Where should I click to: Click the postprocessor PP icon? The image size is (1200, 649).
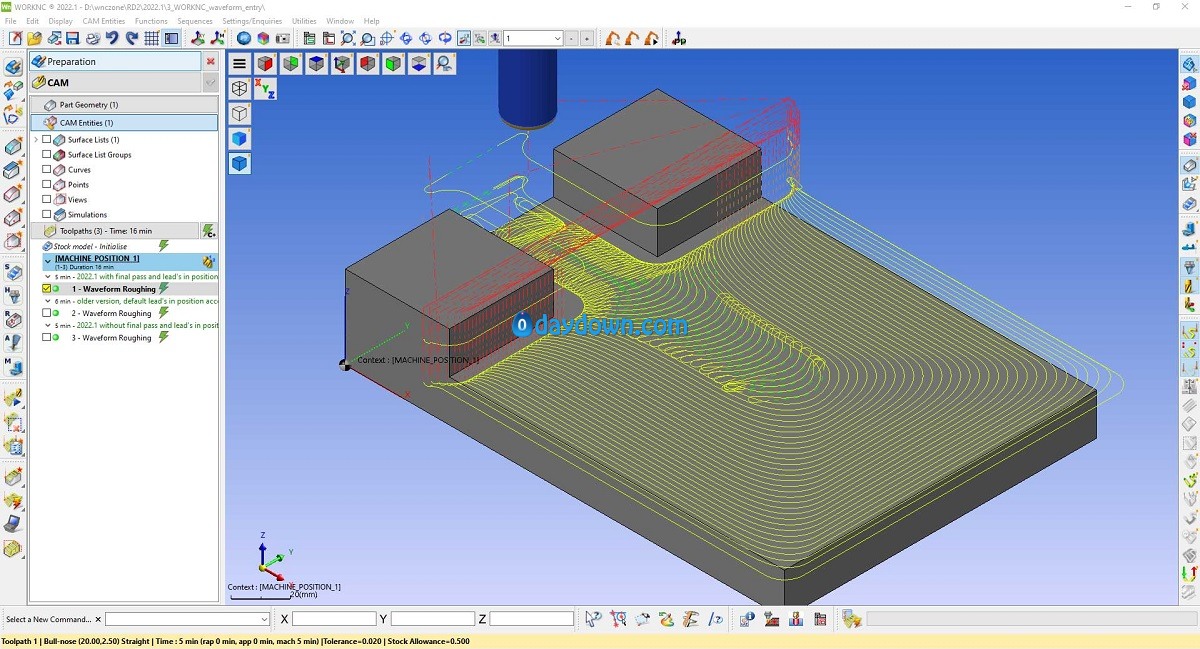coord(679,39)
